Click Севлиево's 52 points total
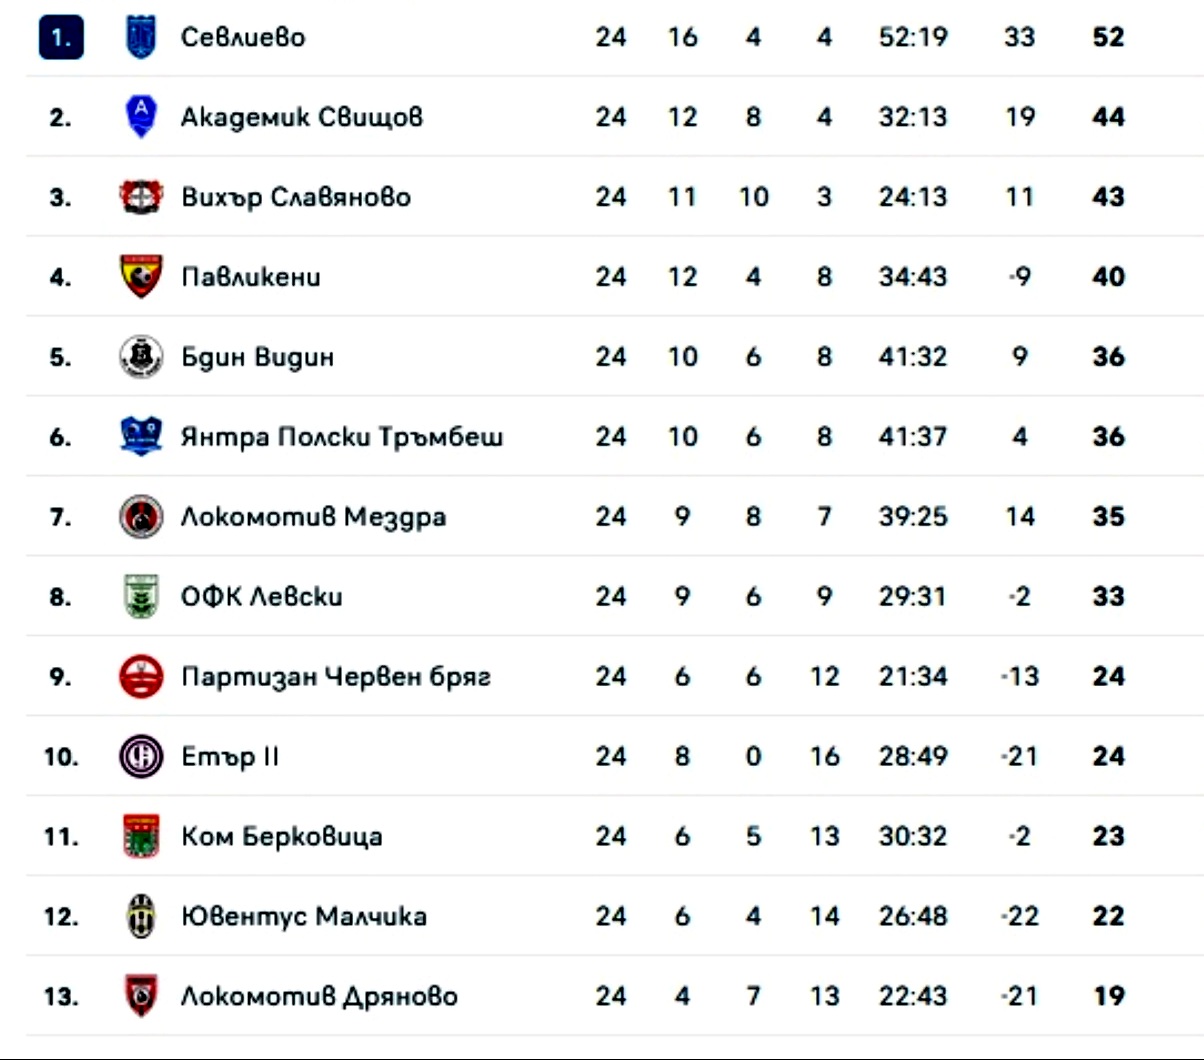The height and width of the screenshot is (1060, 1204). (x=1109, y=37)
